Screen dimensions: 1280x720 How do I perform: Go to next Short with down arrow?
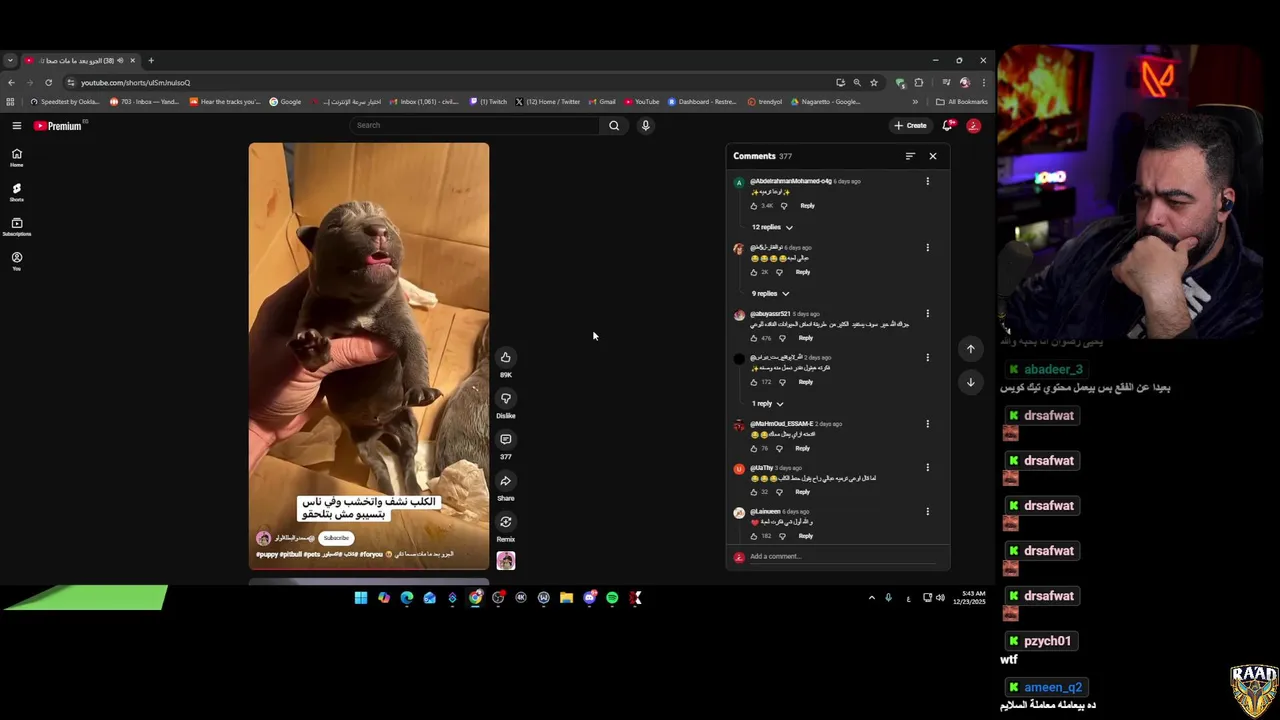click(x=970, y=382)
